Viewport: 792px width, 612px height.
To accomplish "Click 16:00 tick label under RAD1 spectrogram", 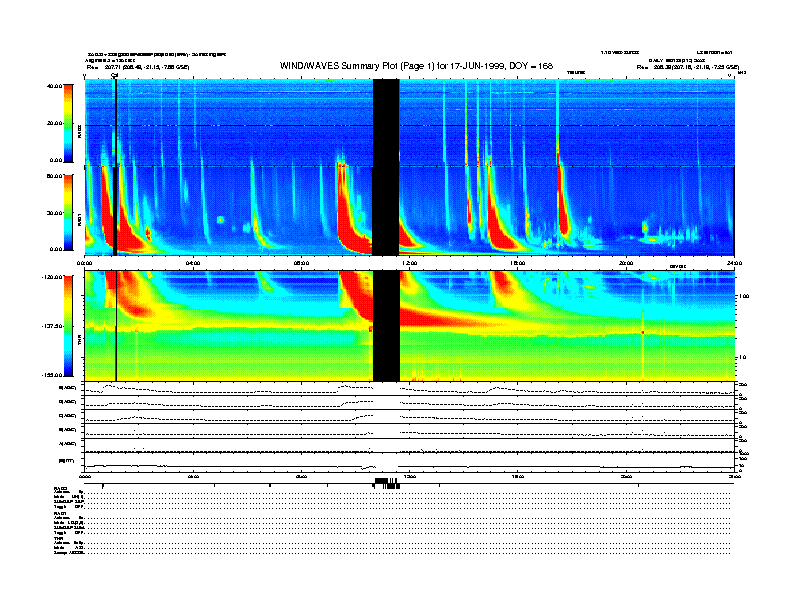I will 518,263.
